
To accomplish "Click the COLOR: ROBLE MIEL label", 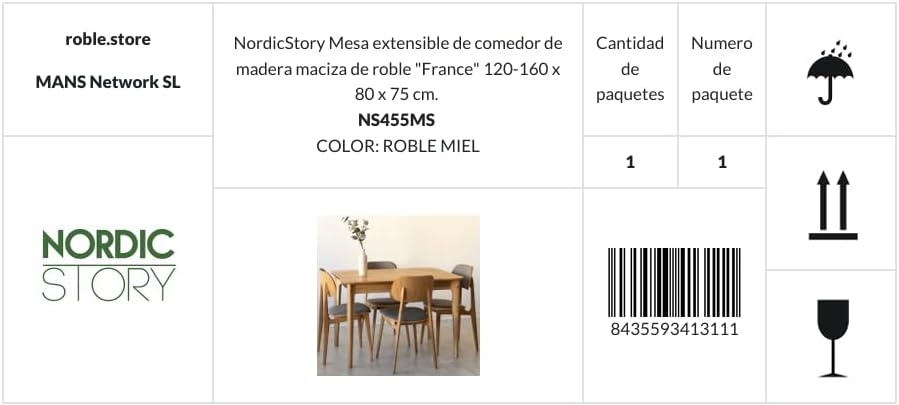I will point(398,146).
